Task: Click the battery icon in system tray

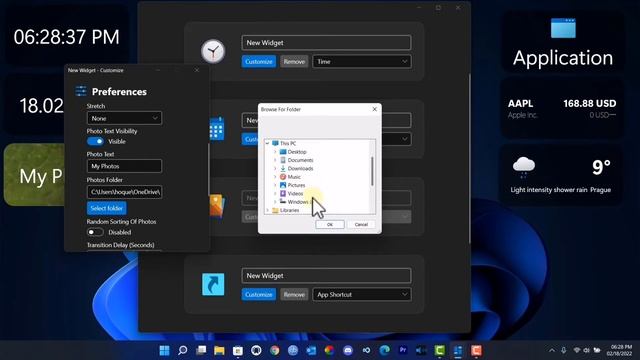Action: [597, 350]
